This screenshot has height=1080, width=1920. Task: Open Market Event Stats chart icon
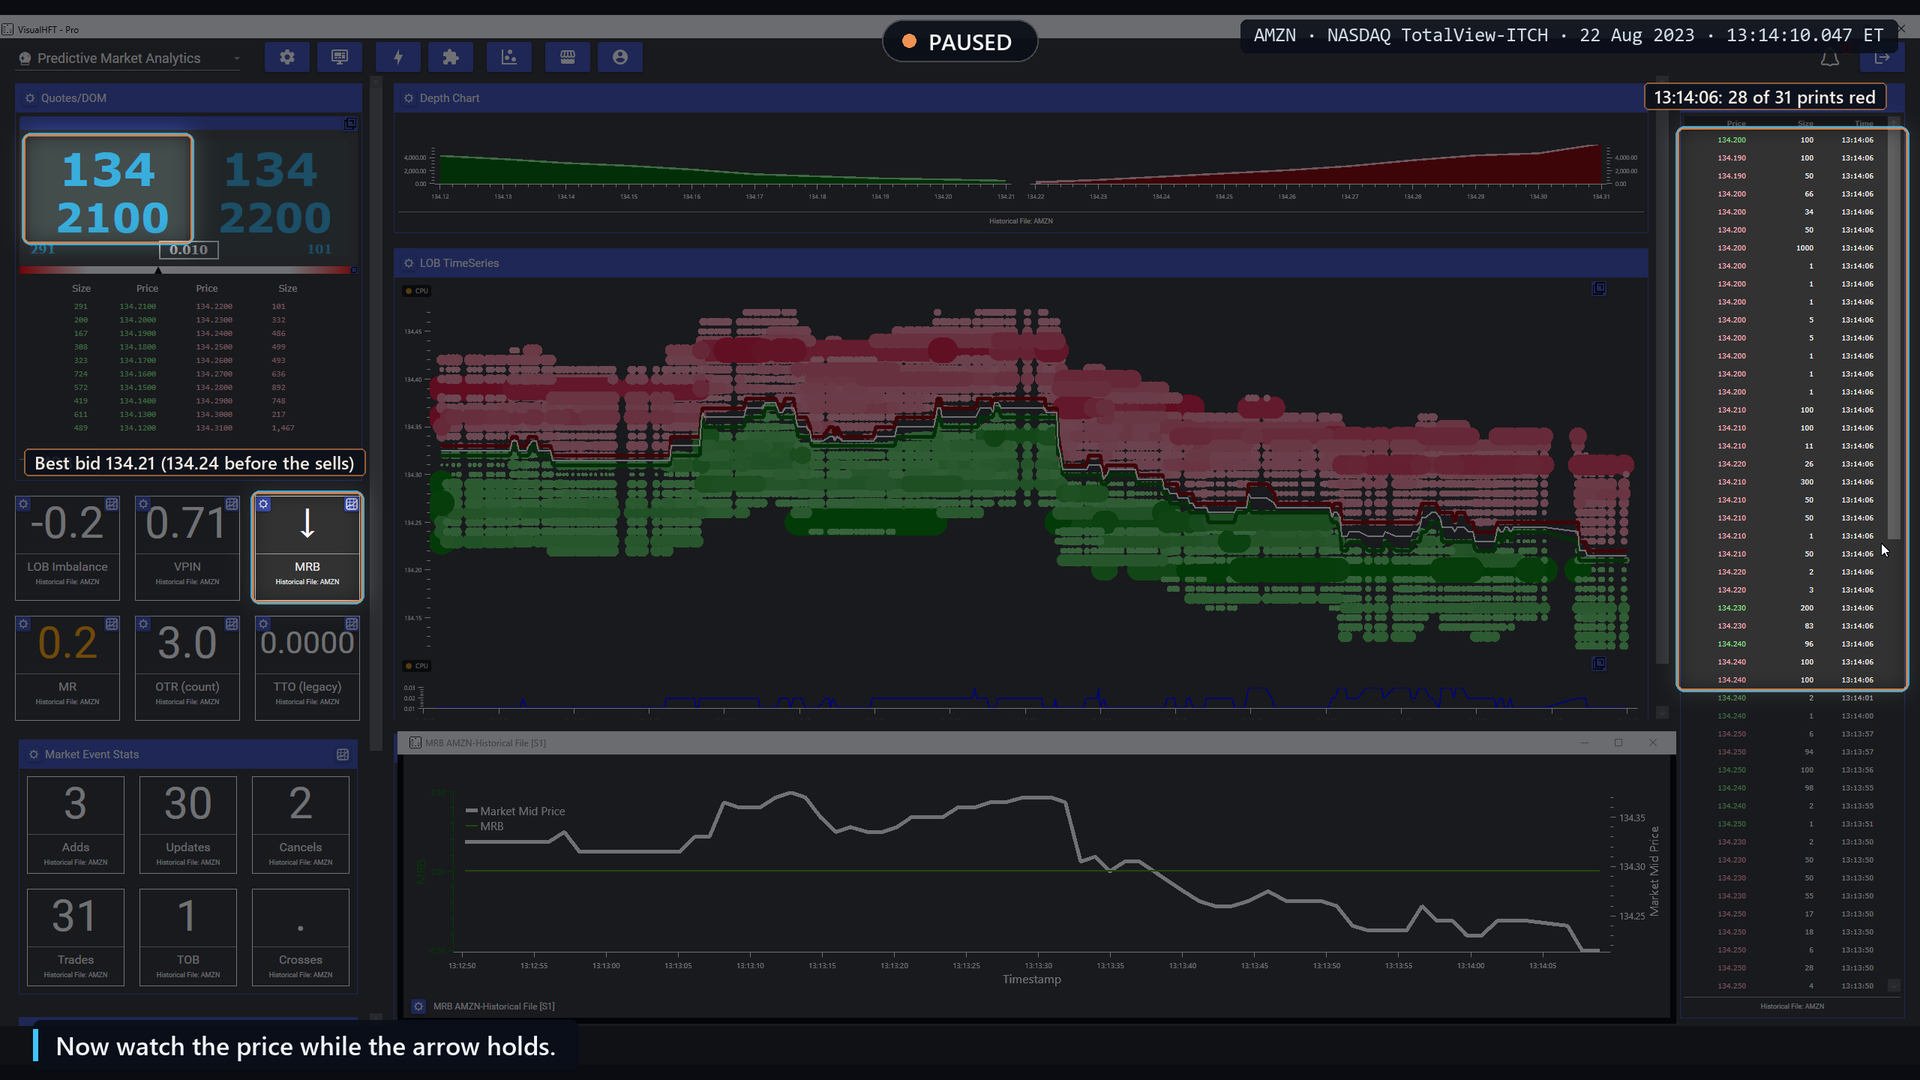coord(343,754)
